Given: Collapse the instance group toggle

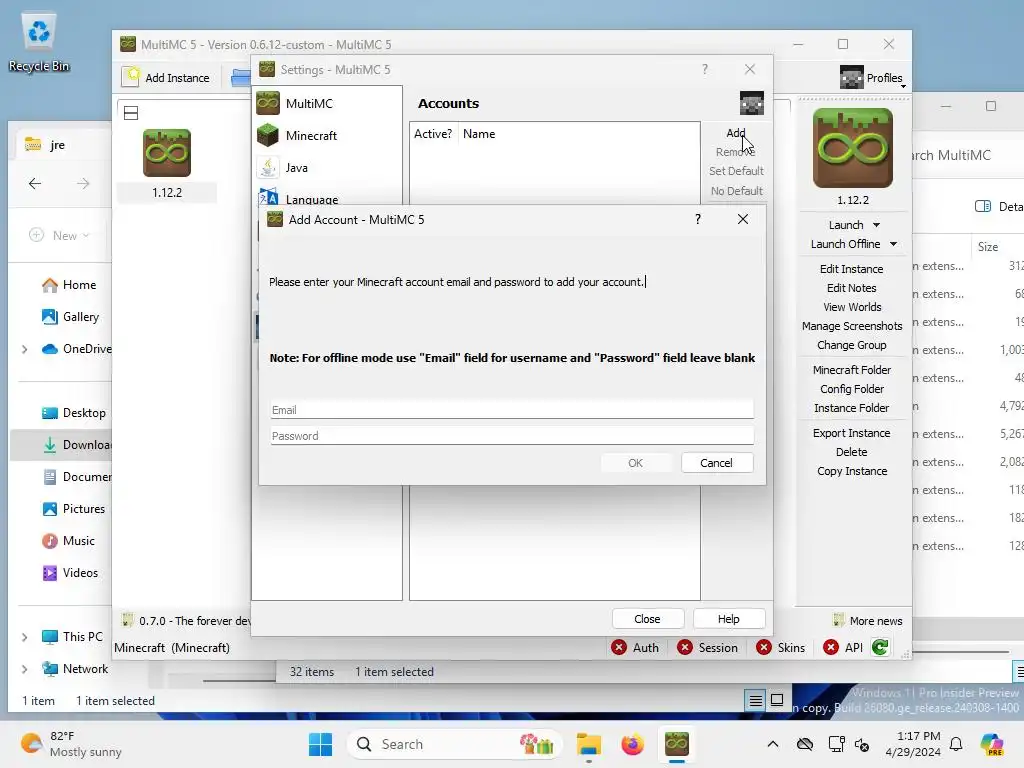Looking at the screenshot, I should (131, 113).
